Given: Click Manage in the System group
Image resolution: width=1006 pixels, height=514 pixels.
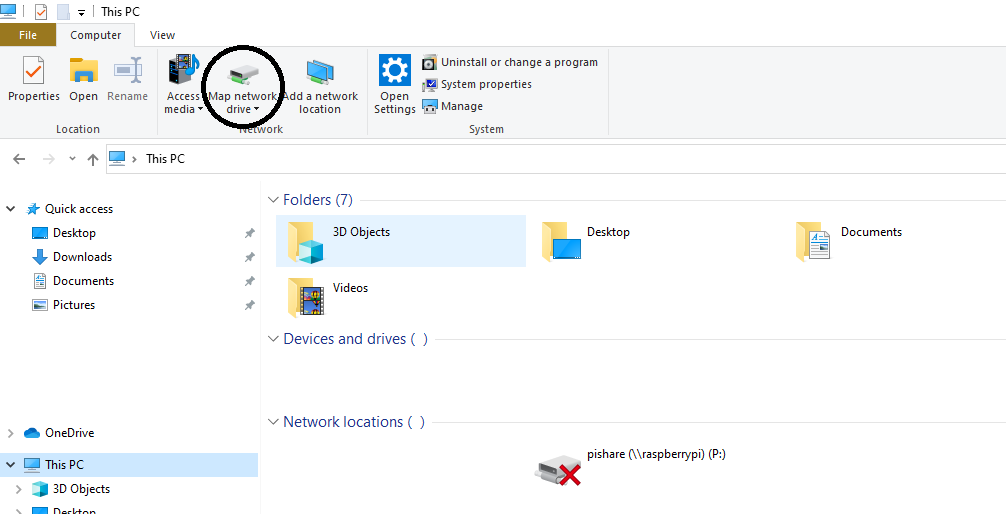Looking at the screenshot, I should coord(461,106).
